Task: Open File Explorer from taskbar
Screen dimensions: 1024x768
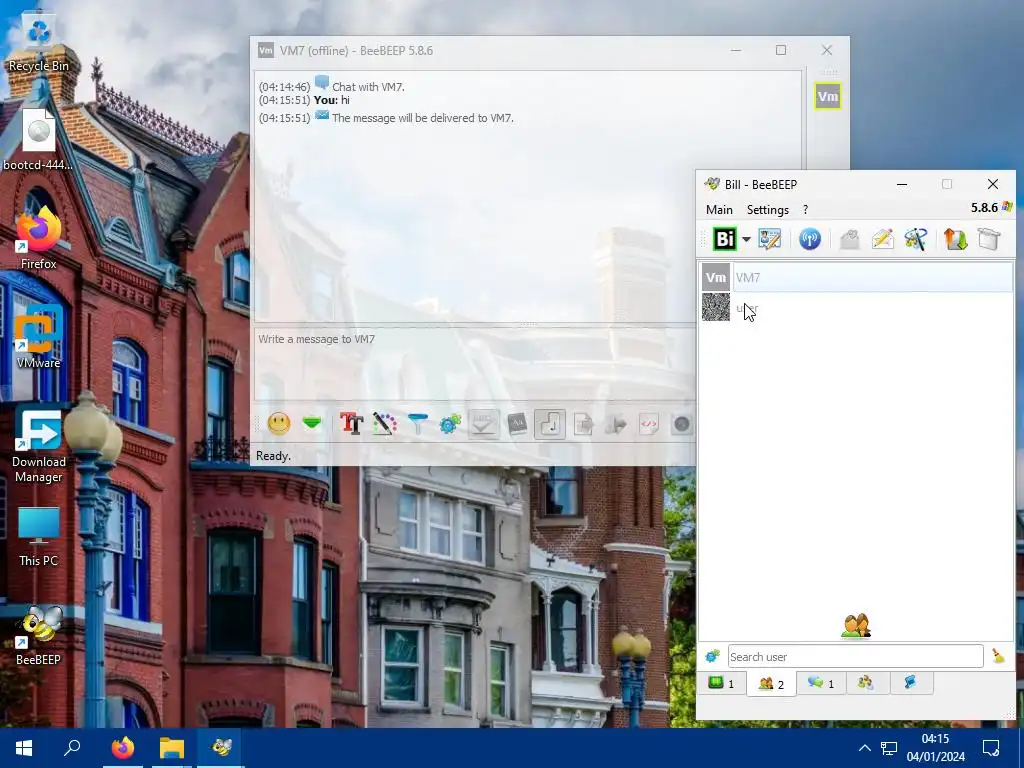Action: [x=172, y=748]
